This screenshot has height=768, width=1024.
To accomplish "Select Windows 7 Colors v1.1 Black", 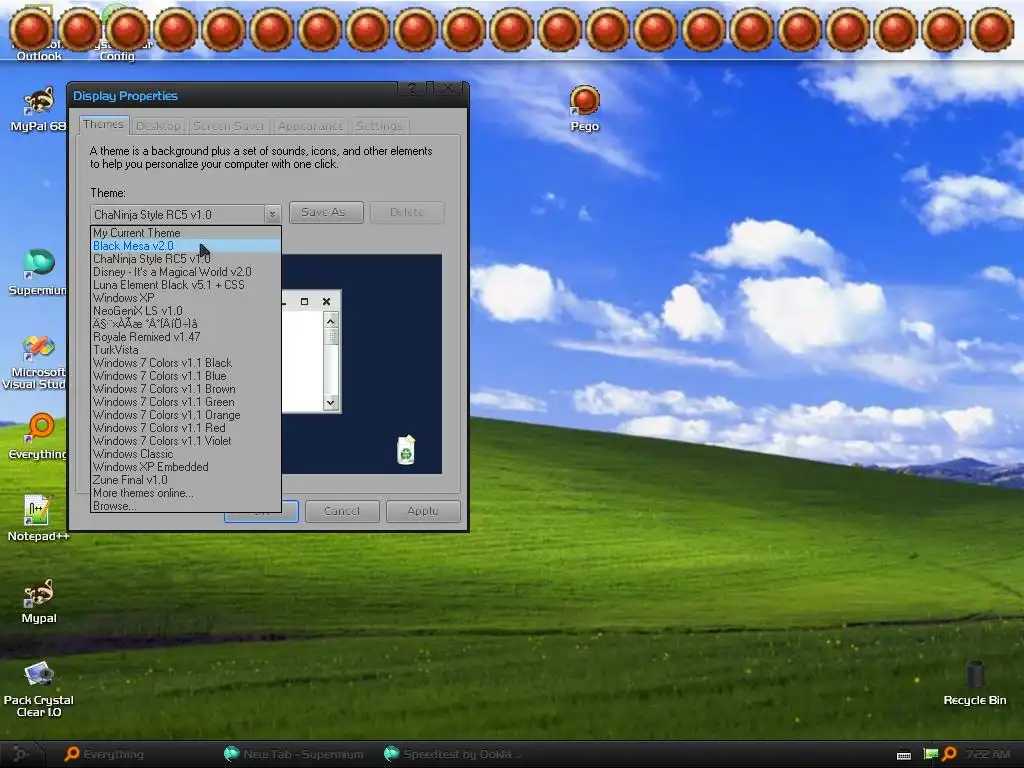I will [185, 362].
